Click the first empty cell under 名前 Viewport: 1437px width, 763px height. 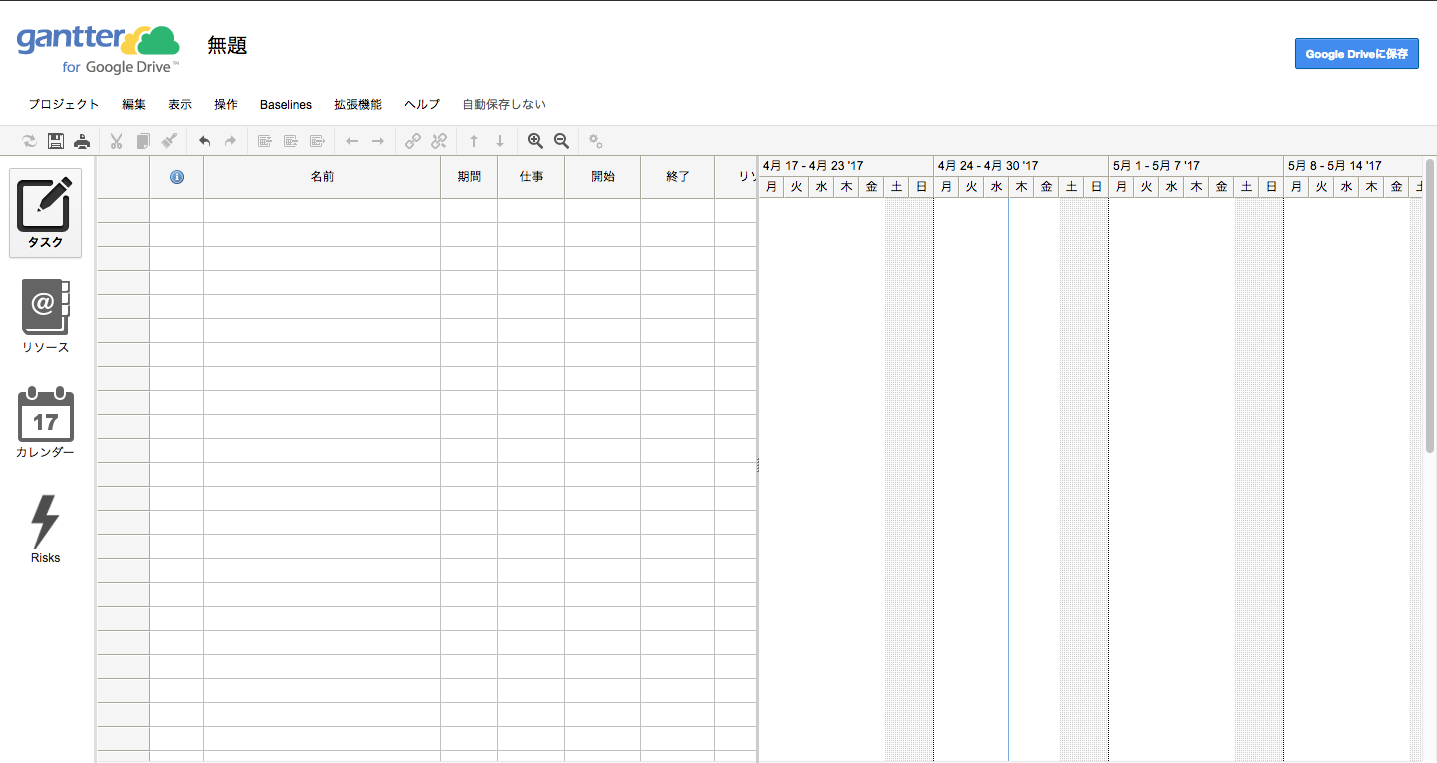click(x=322, y=210)
